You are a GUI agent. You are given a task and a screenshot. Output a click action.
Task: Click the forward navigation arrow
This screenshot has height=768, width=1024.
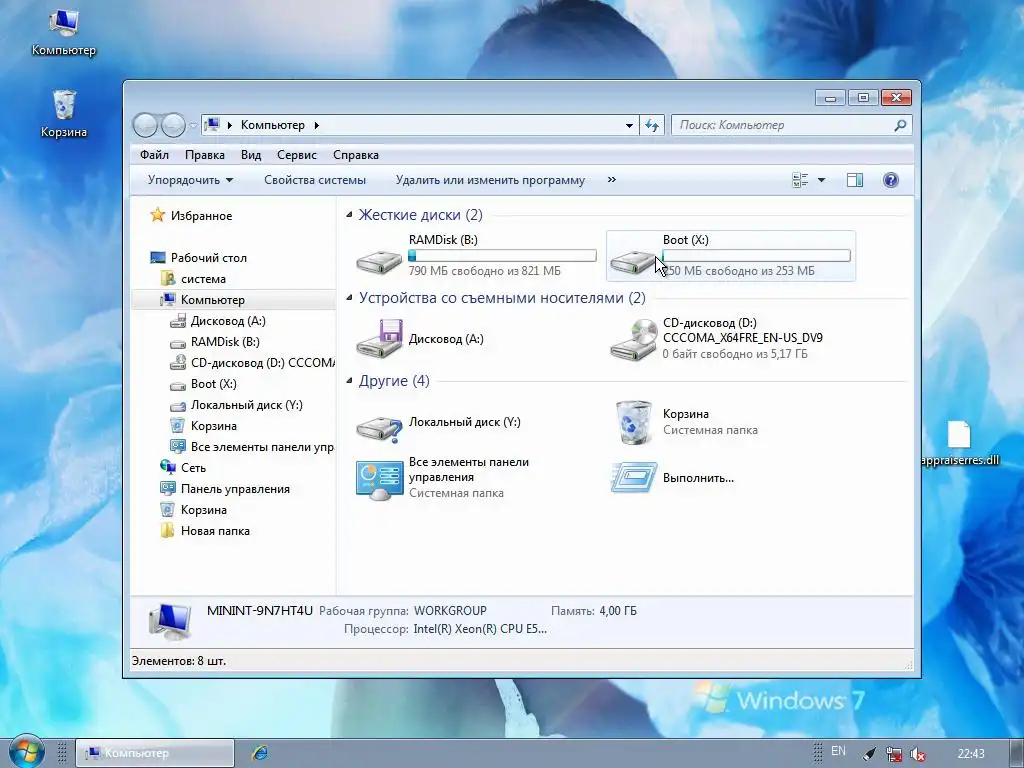(173, 125)
